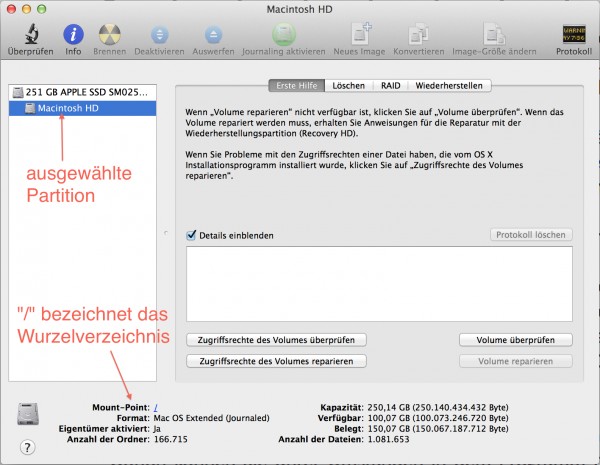Viewport: 600px width, 465px height.
Task: Click the help question mark button
Action: 27,447
